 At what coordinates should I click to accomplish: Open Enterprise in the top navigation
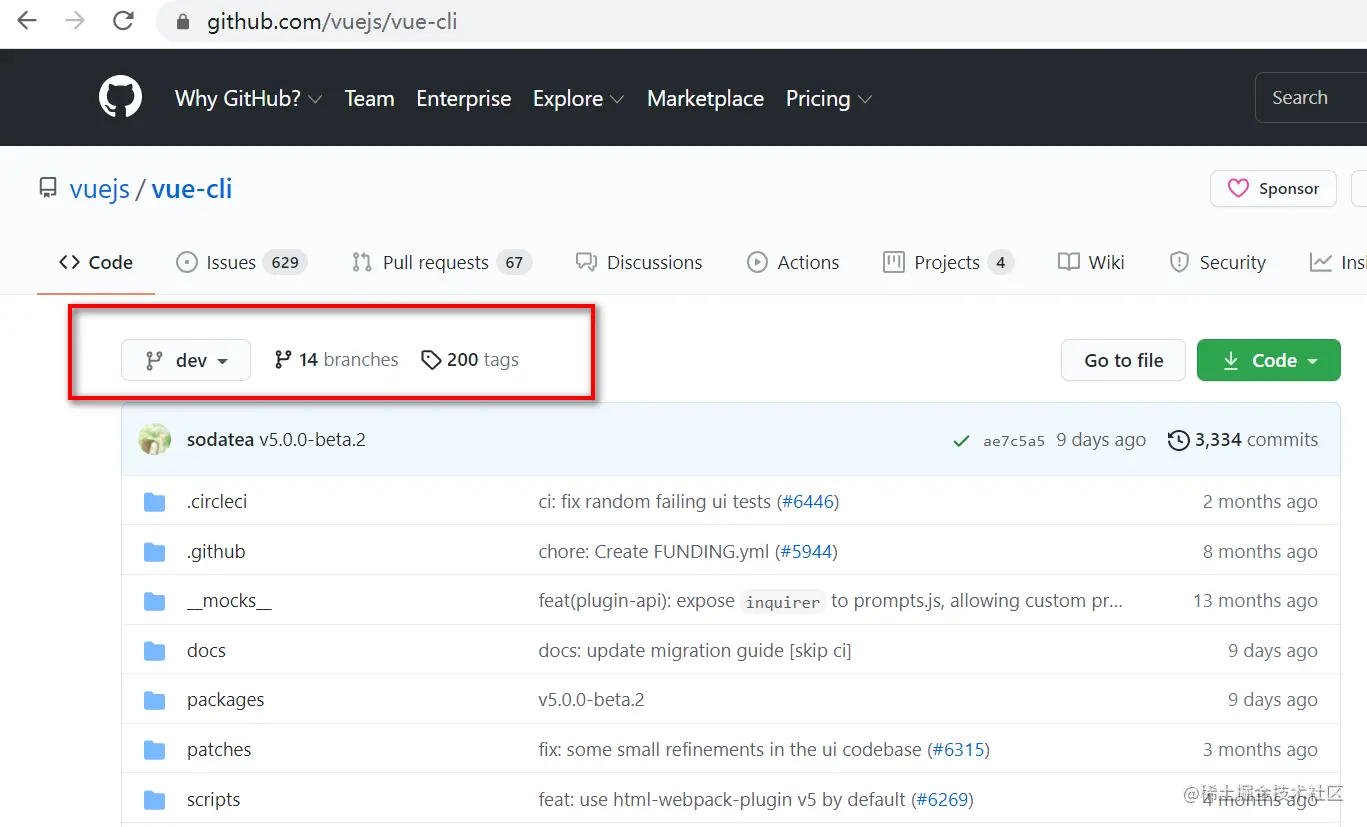click(x=464, y=98)
